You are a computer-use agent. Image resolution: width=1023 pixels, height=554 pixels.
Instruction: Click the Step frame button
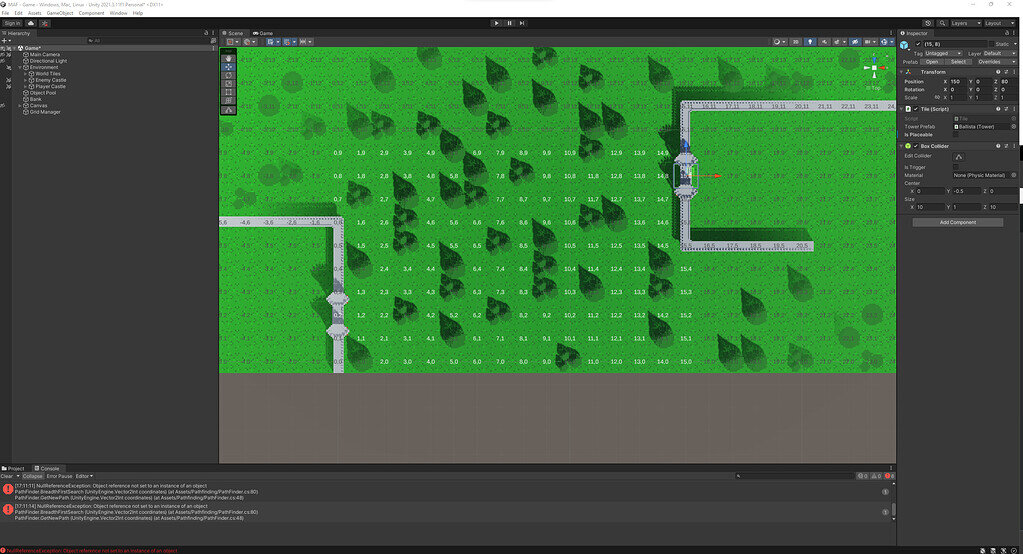522,23
